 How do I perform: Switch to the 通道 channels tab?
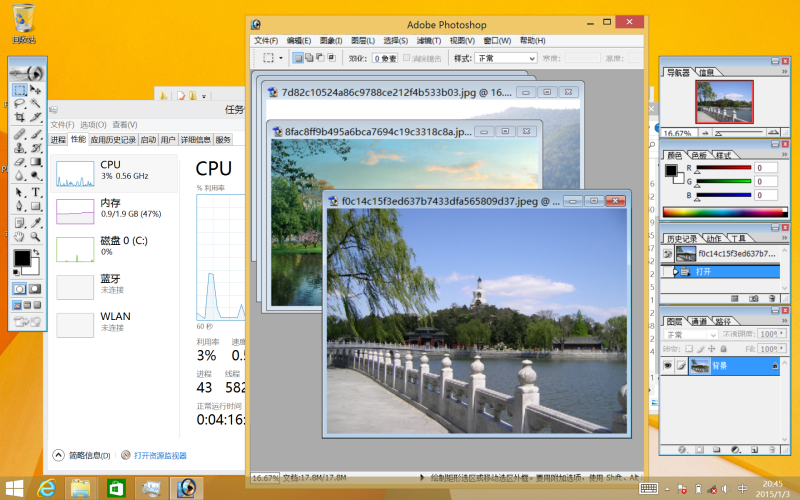(701, 321)
